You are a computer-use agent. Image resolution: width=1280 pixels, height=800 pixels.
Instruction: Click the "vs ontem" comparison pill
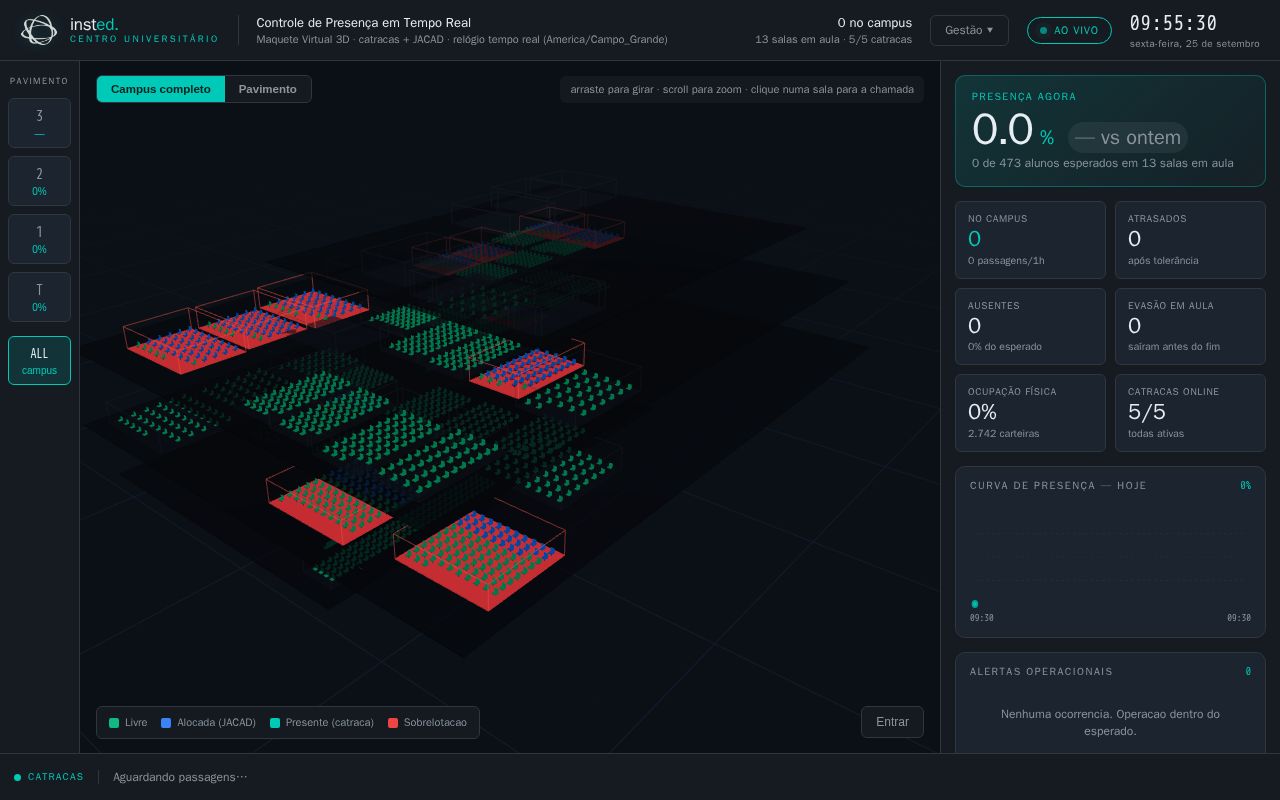1128,137
